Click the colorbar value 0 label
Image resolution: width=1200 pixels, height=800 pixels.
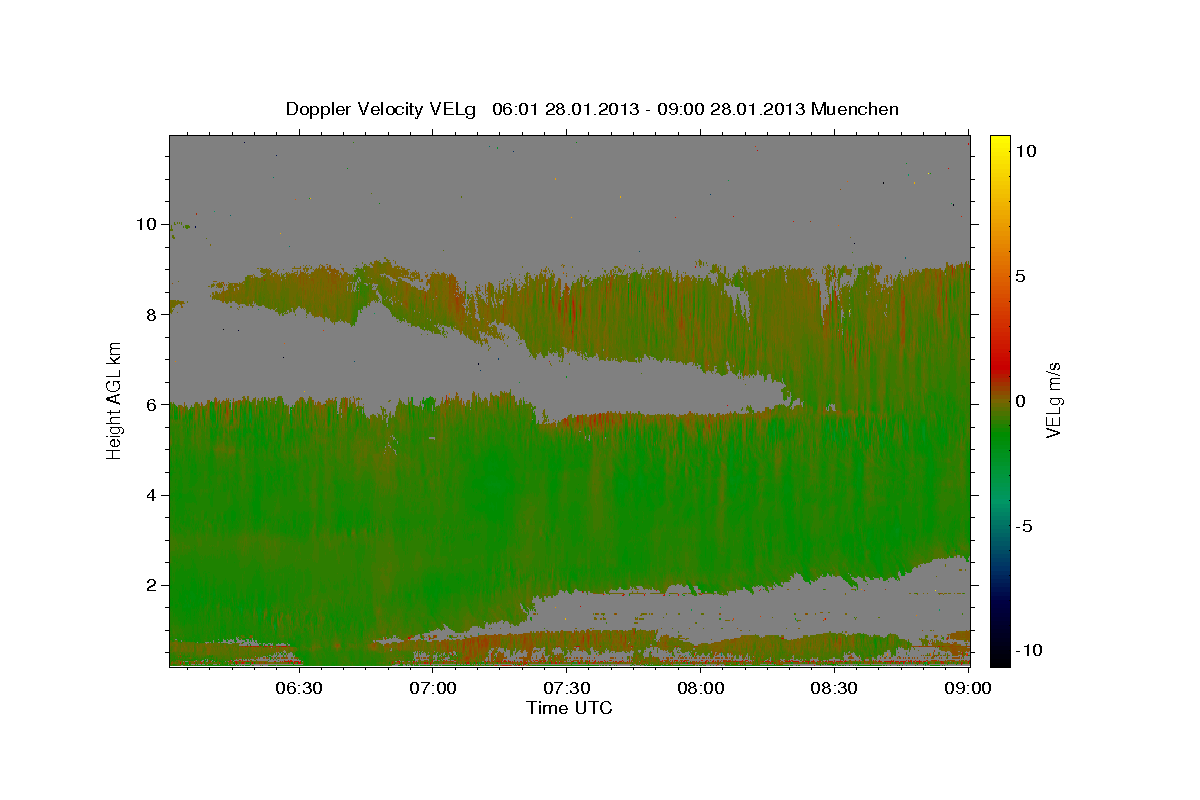click(1020, 400)
